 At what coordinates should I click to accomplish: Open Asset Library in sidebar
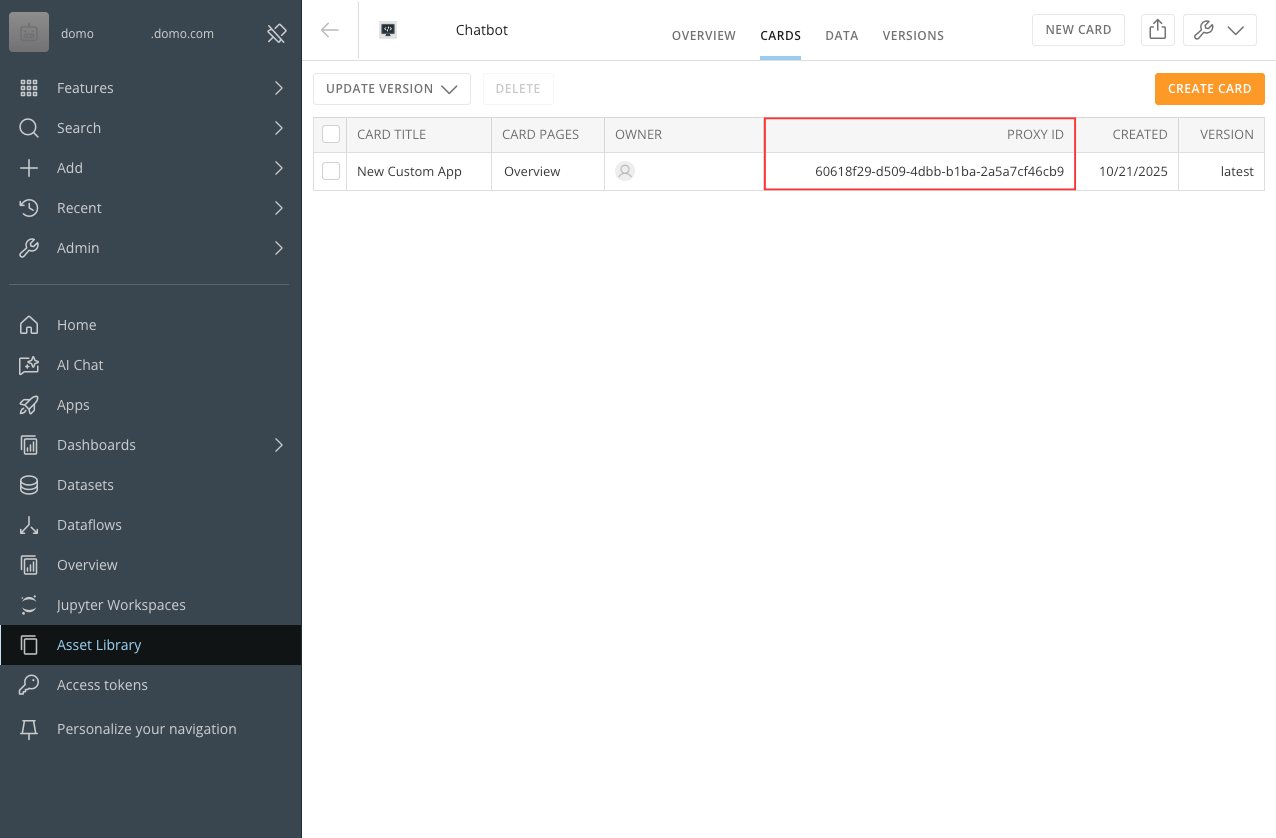click(150, 645)
